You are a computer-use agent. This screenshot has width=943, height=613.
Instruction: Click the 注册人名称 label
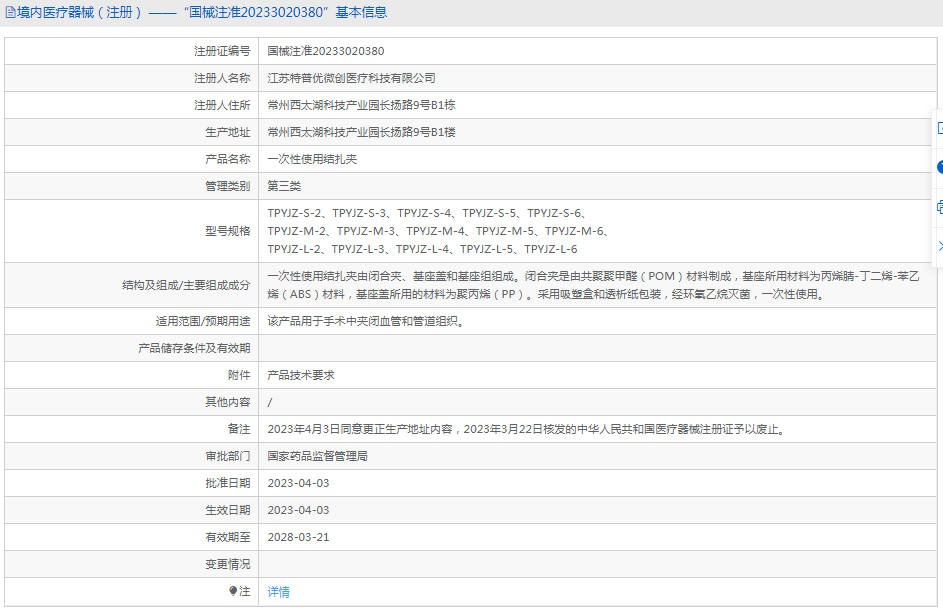point(222,78)
